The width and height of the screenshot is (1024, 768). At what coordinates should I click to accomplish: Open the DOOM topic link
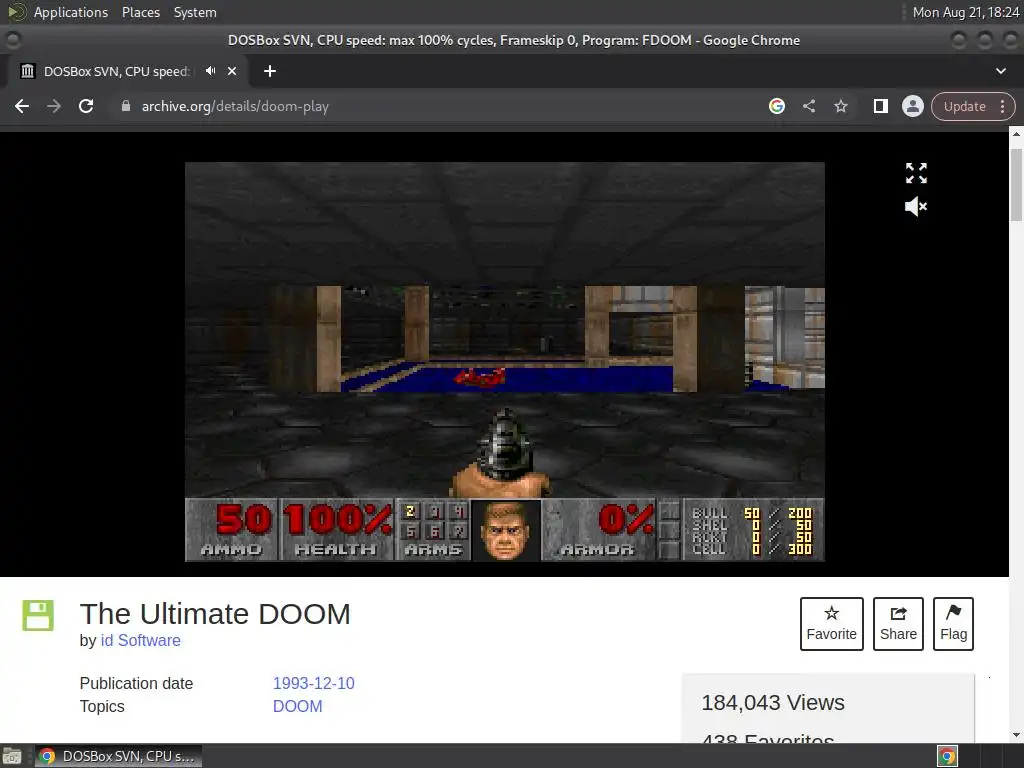(x=297, y=706)
